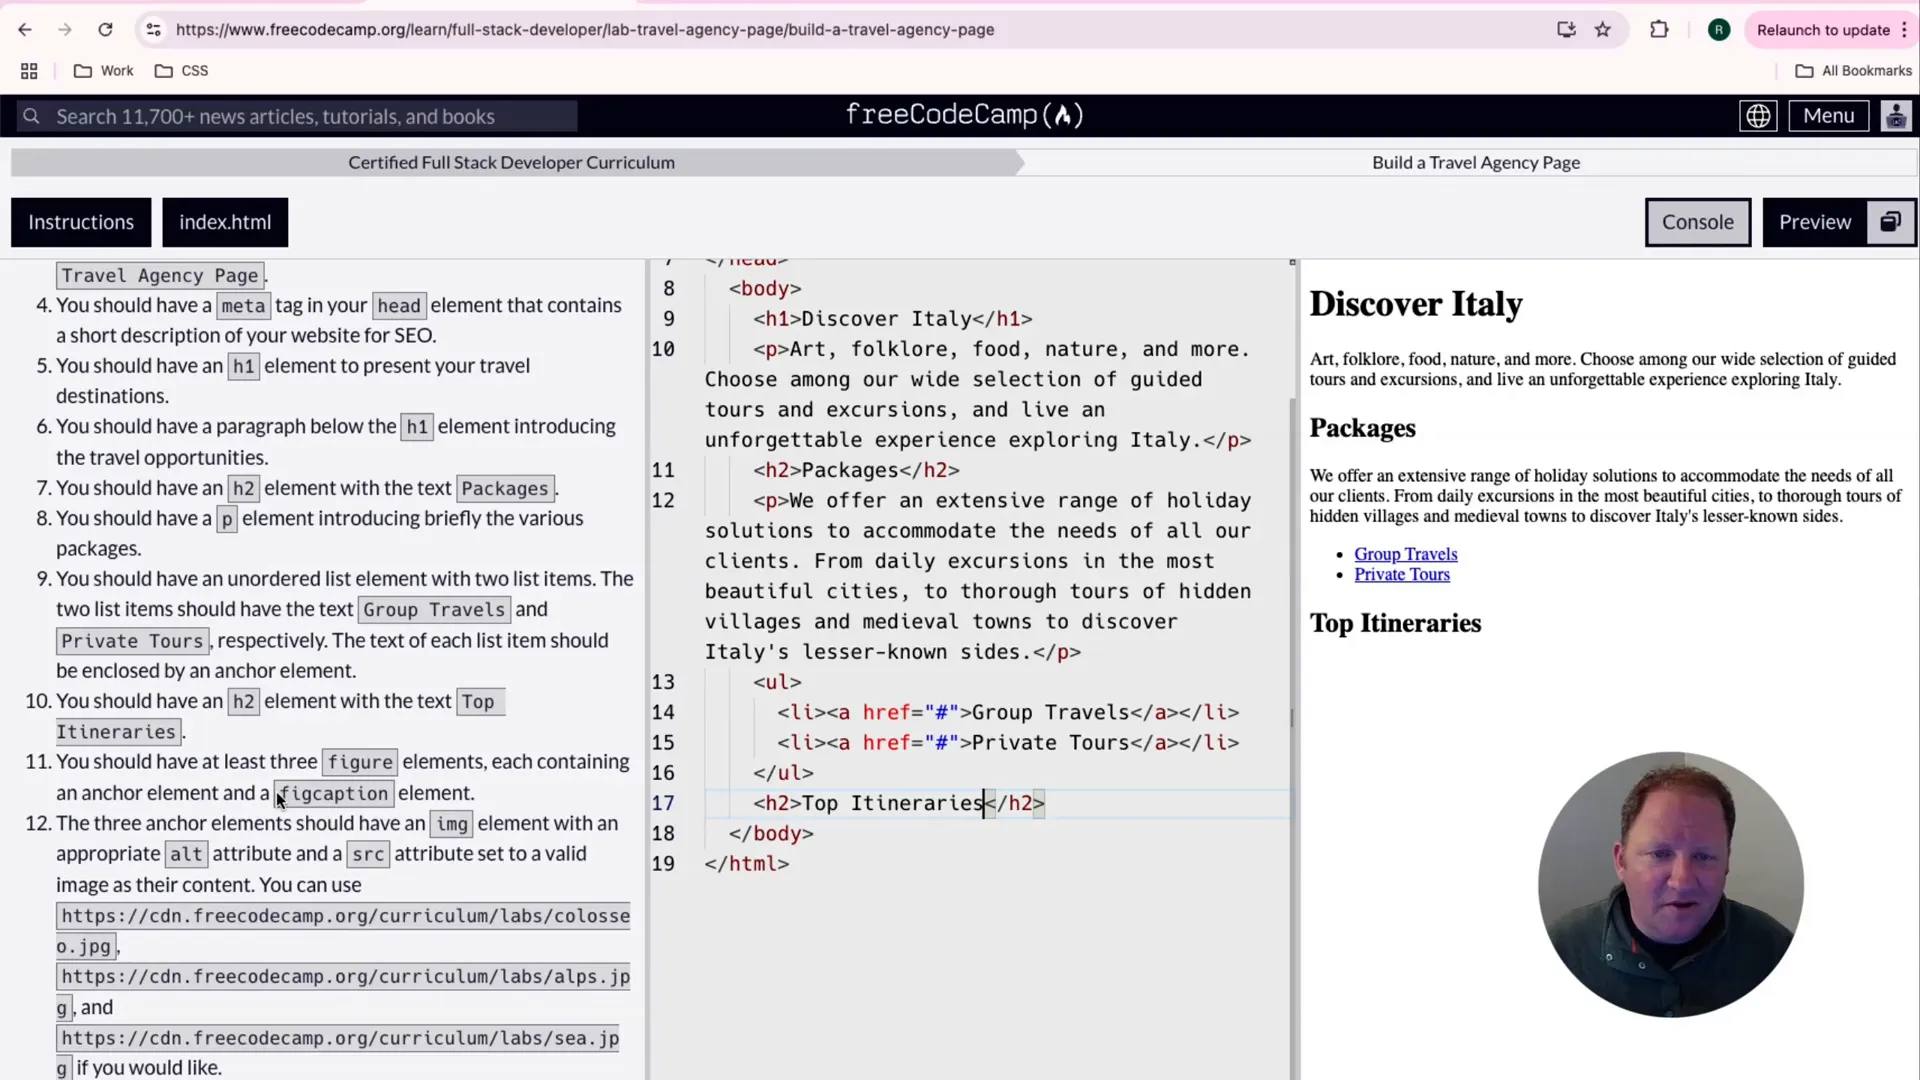Toggle the Preview panel
Image resolution: width=1920 pixels, height=1080 pixels.
point(1815,222)
